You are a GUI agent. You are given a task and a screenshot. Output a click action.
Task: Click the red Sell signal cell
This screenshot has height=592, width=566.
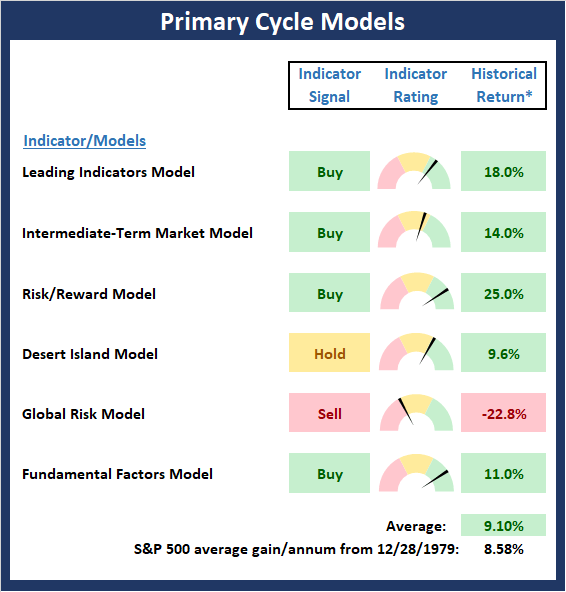coord(329,413)
